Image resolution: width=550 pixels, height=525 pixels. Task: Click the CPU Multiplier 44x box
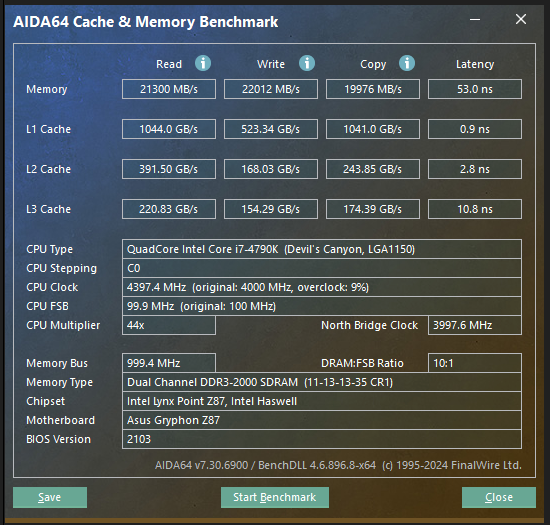coord(169,325)
